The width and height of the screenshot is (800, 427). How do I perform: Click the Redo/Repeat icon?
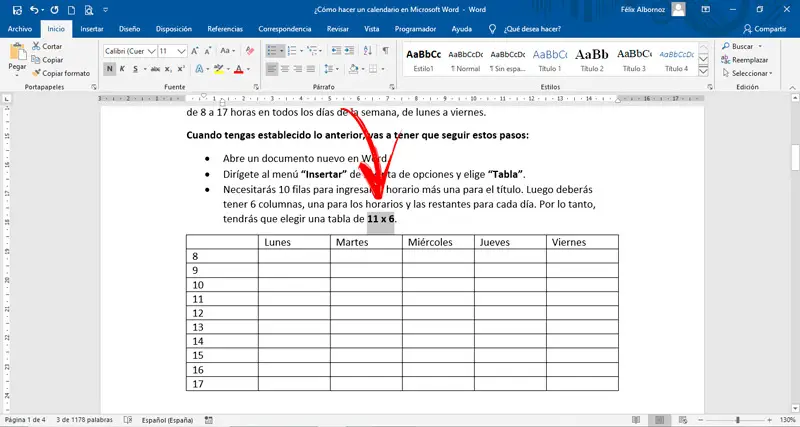pyautogui.click(x=55, y=9)
